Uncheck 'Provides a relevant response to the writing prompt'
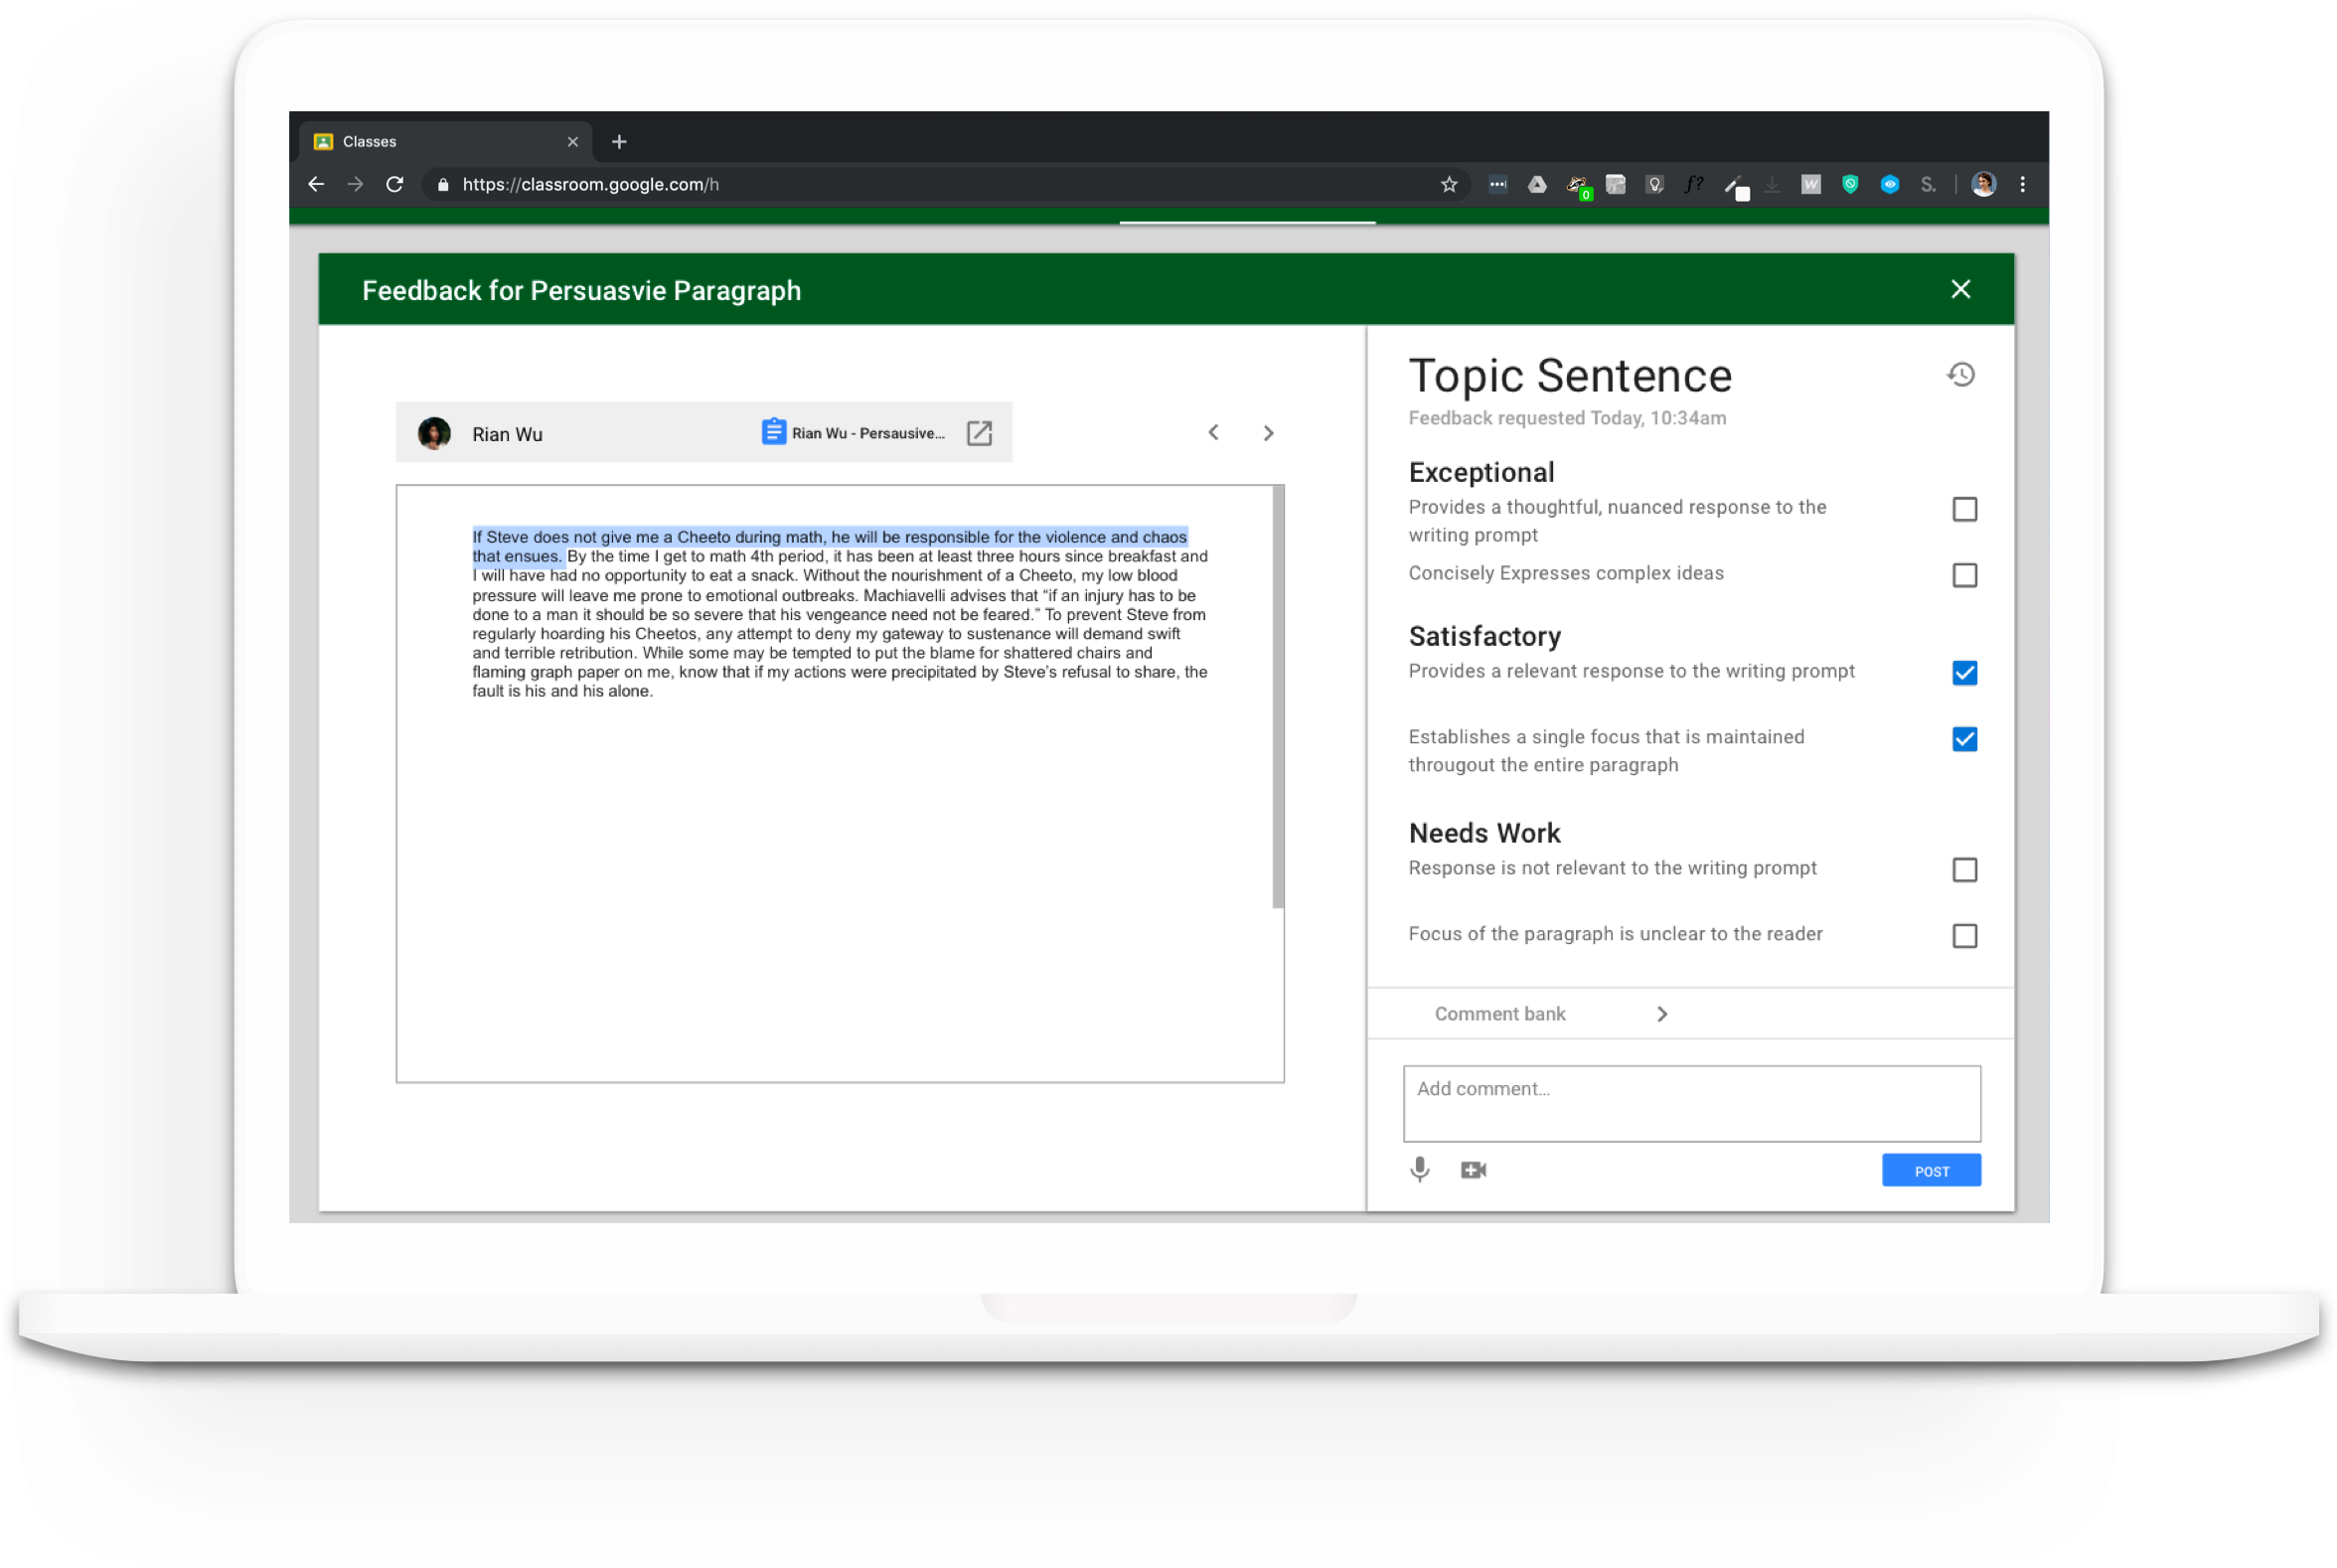 [x=1964, y=672]
